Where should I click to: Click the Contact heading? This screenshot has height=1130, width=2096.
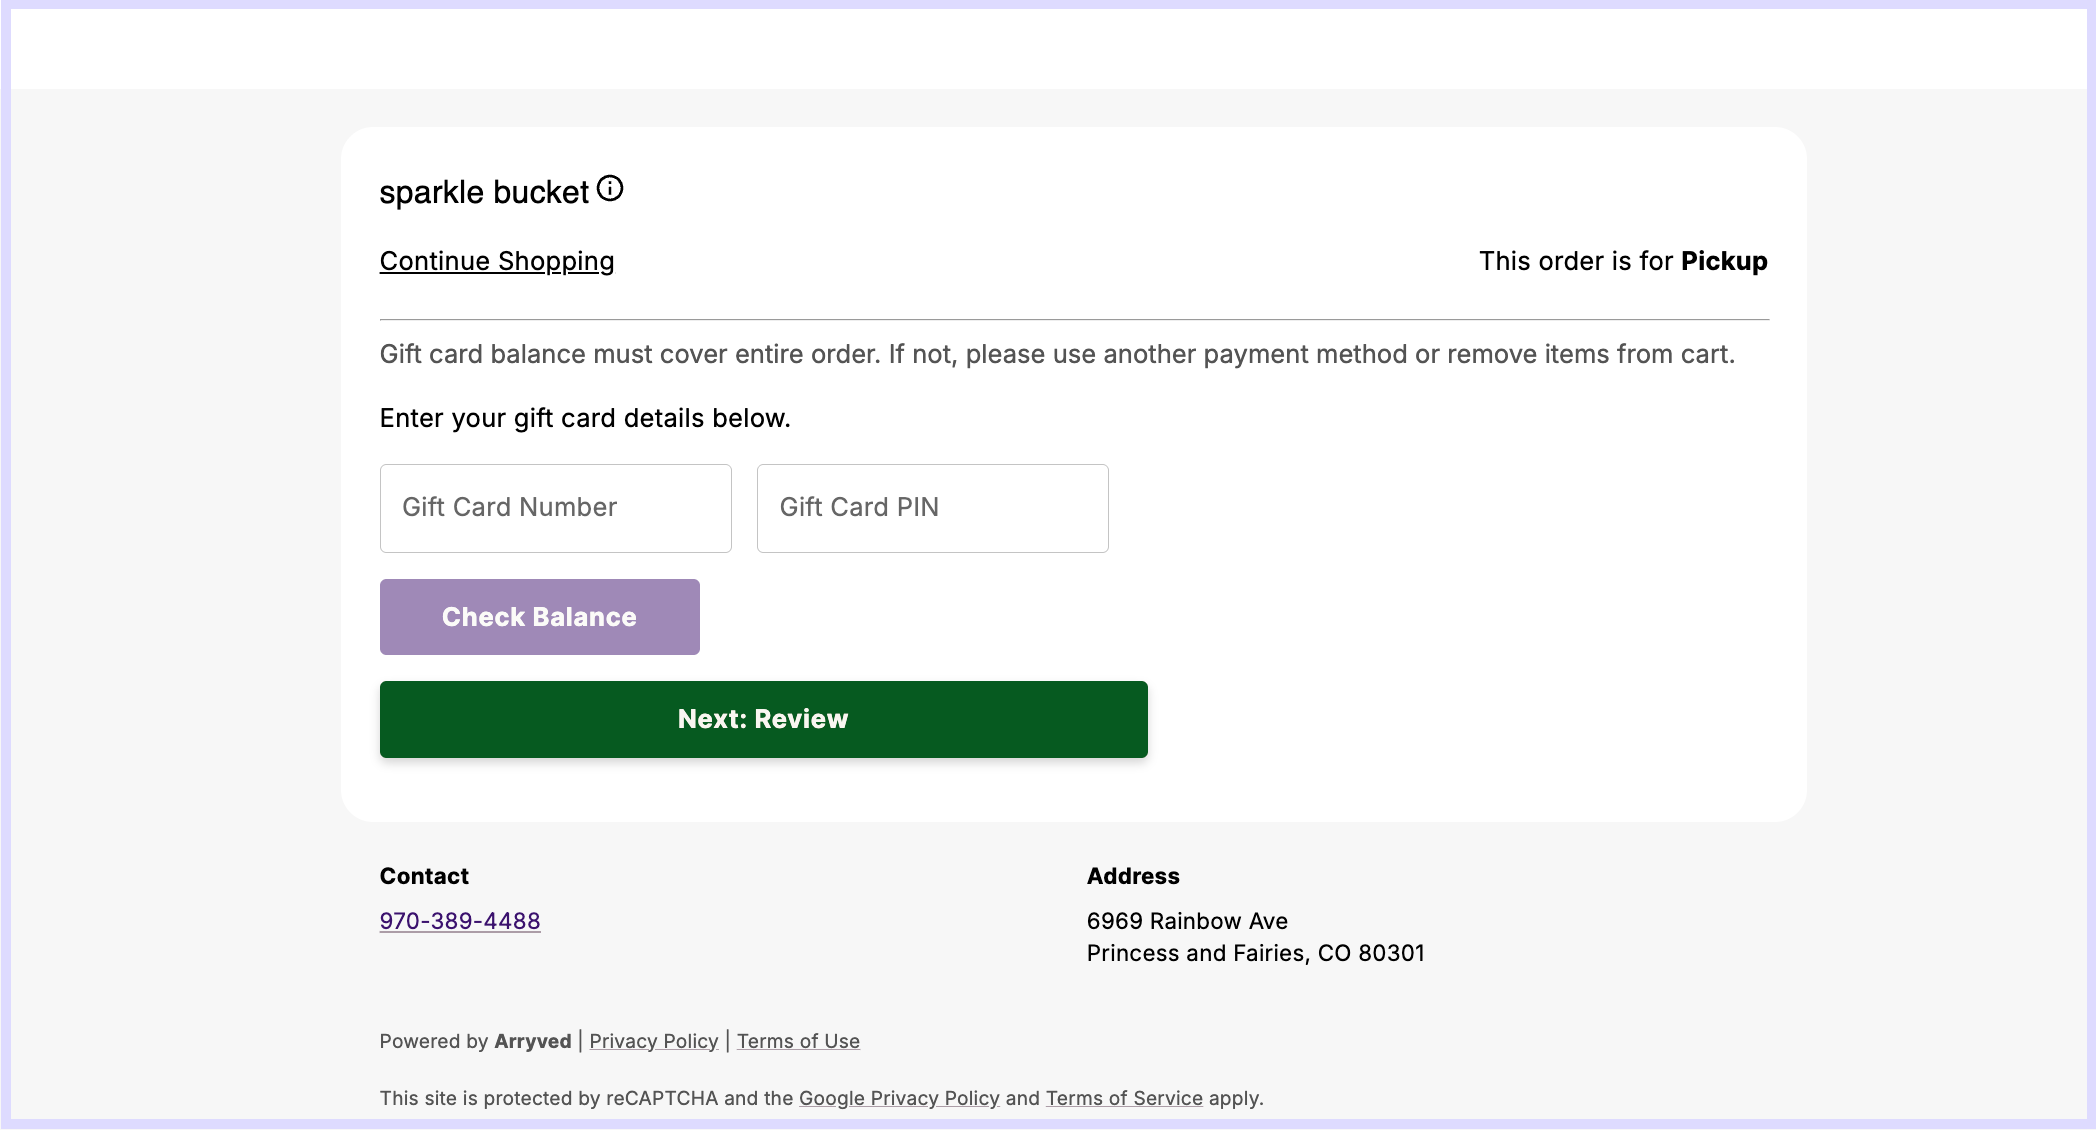pos(424,876)
